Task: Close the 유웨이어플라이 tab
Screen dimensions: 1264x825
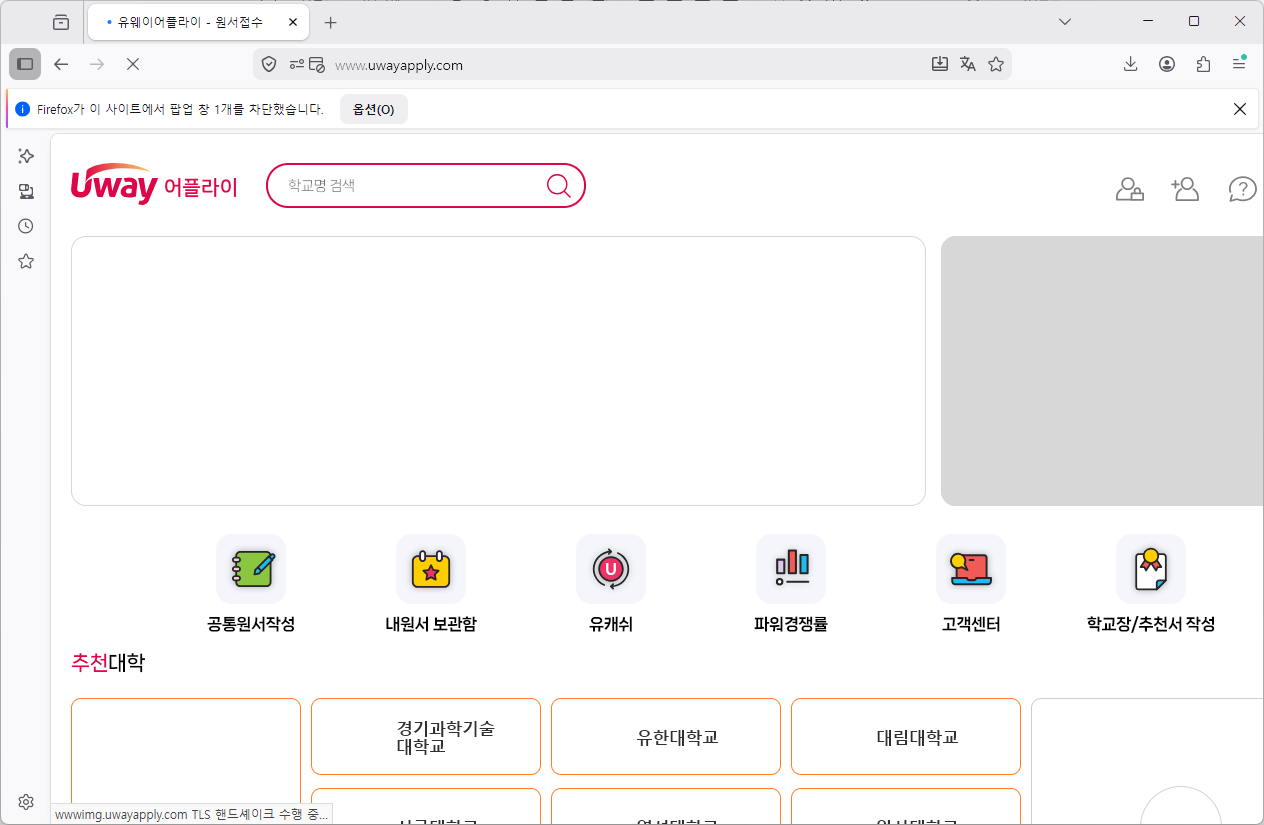Action: tap(292, 22)
